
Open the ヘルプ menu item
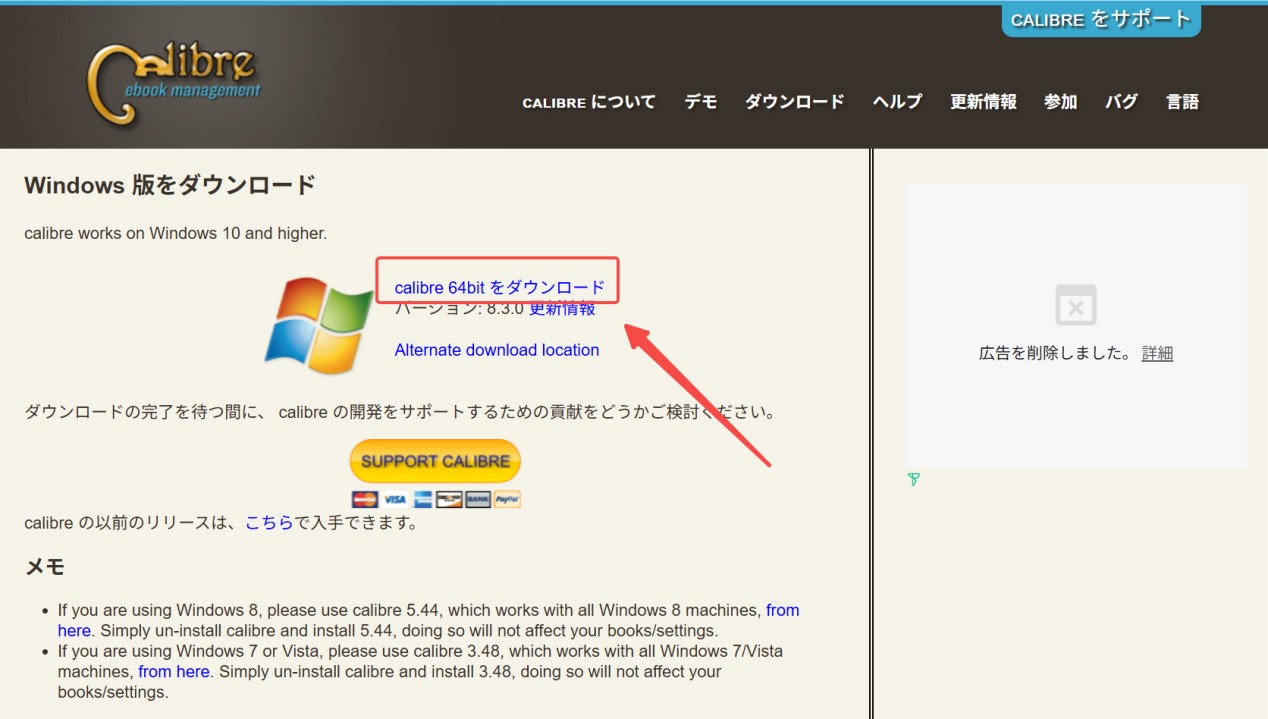897,102
